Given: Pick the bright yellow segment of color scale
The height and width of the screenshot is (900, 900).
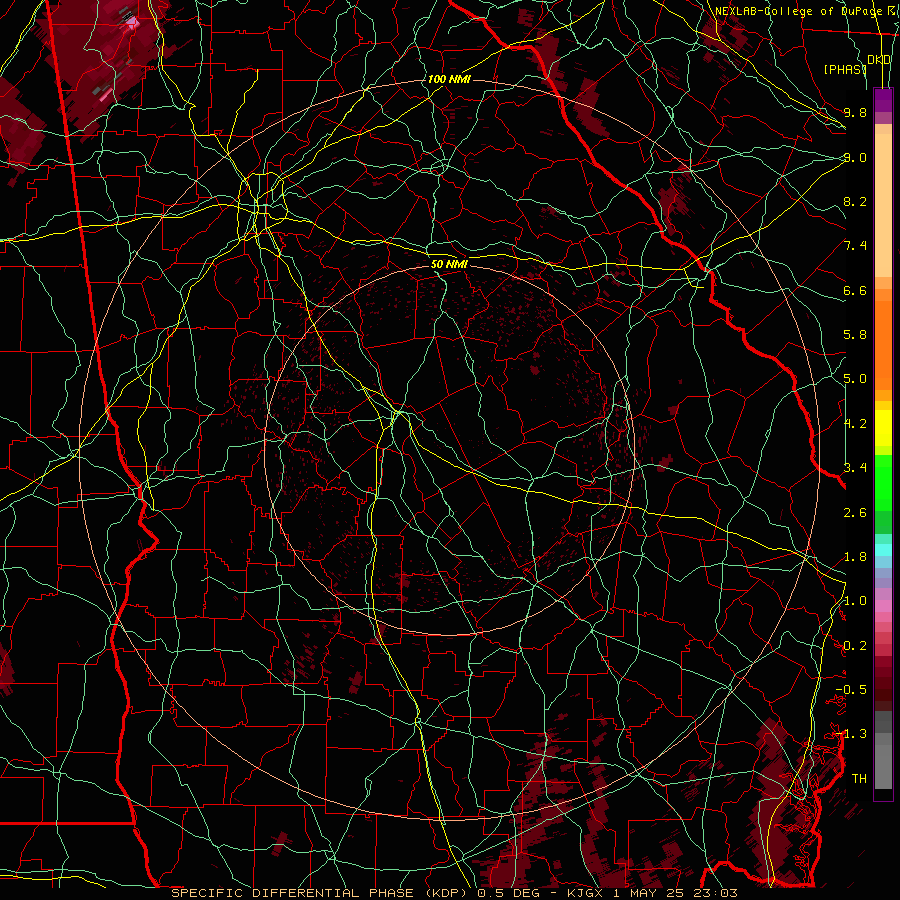Looking at the screenshot, I should coord(883,428).
